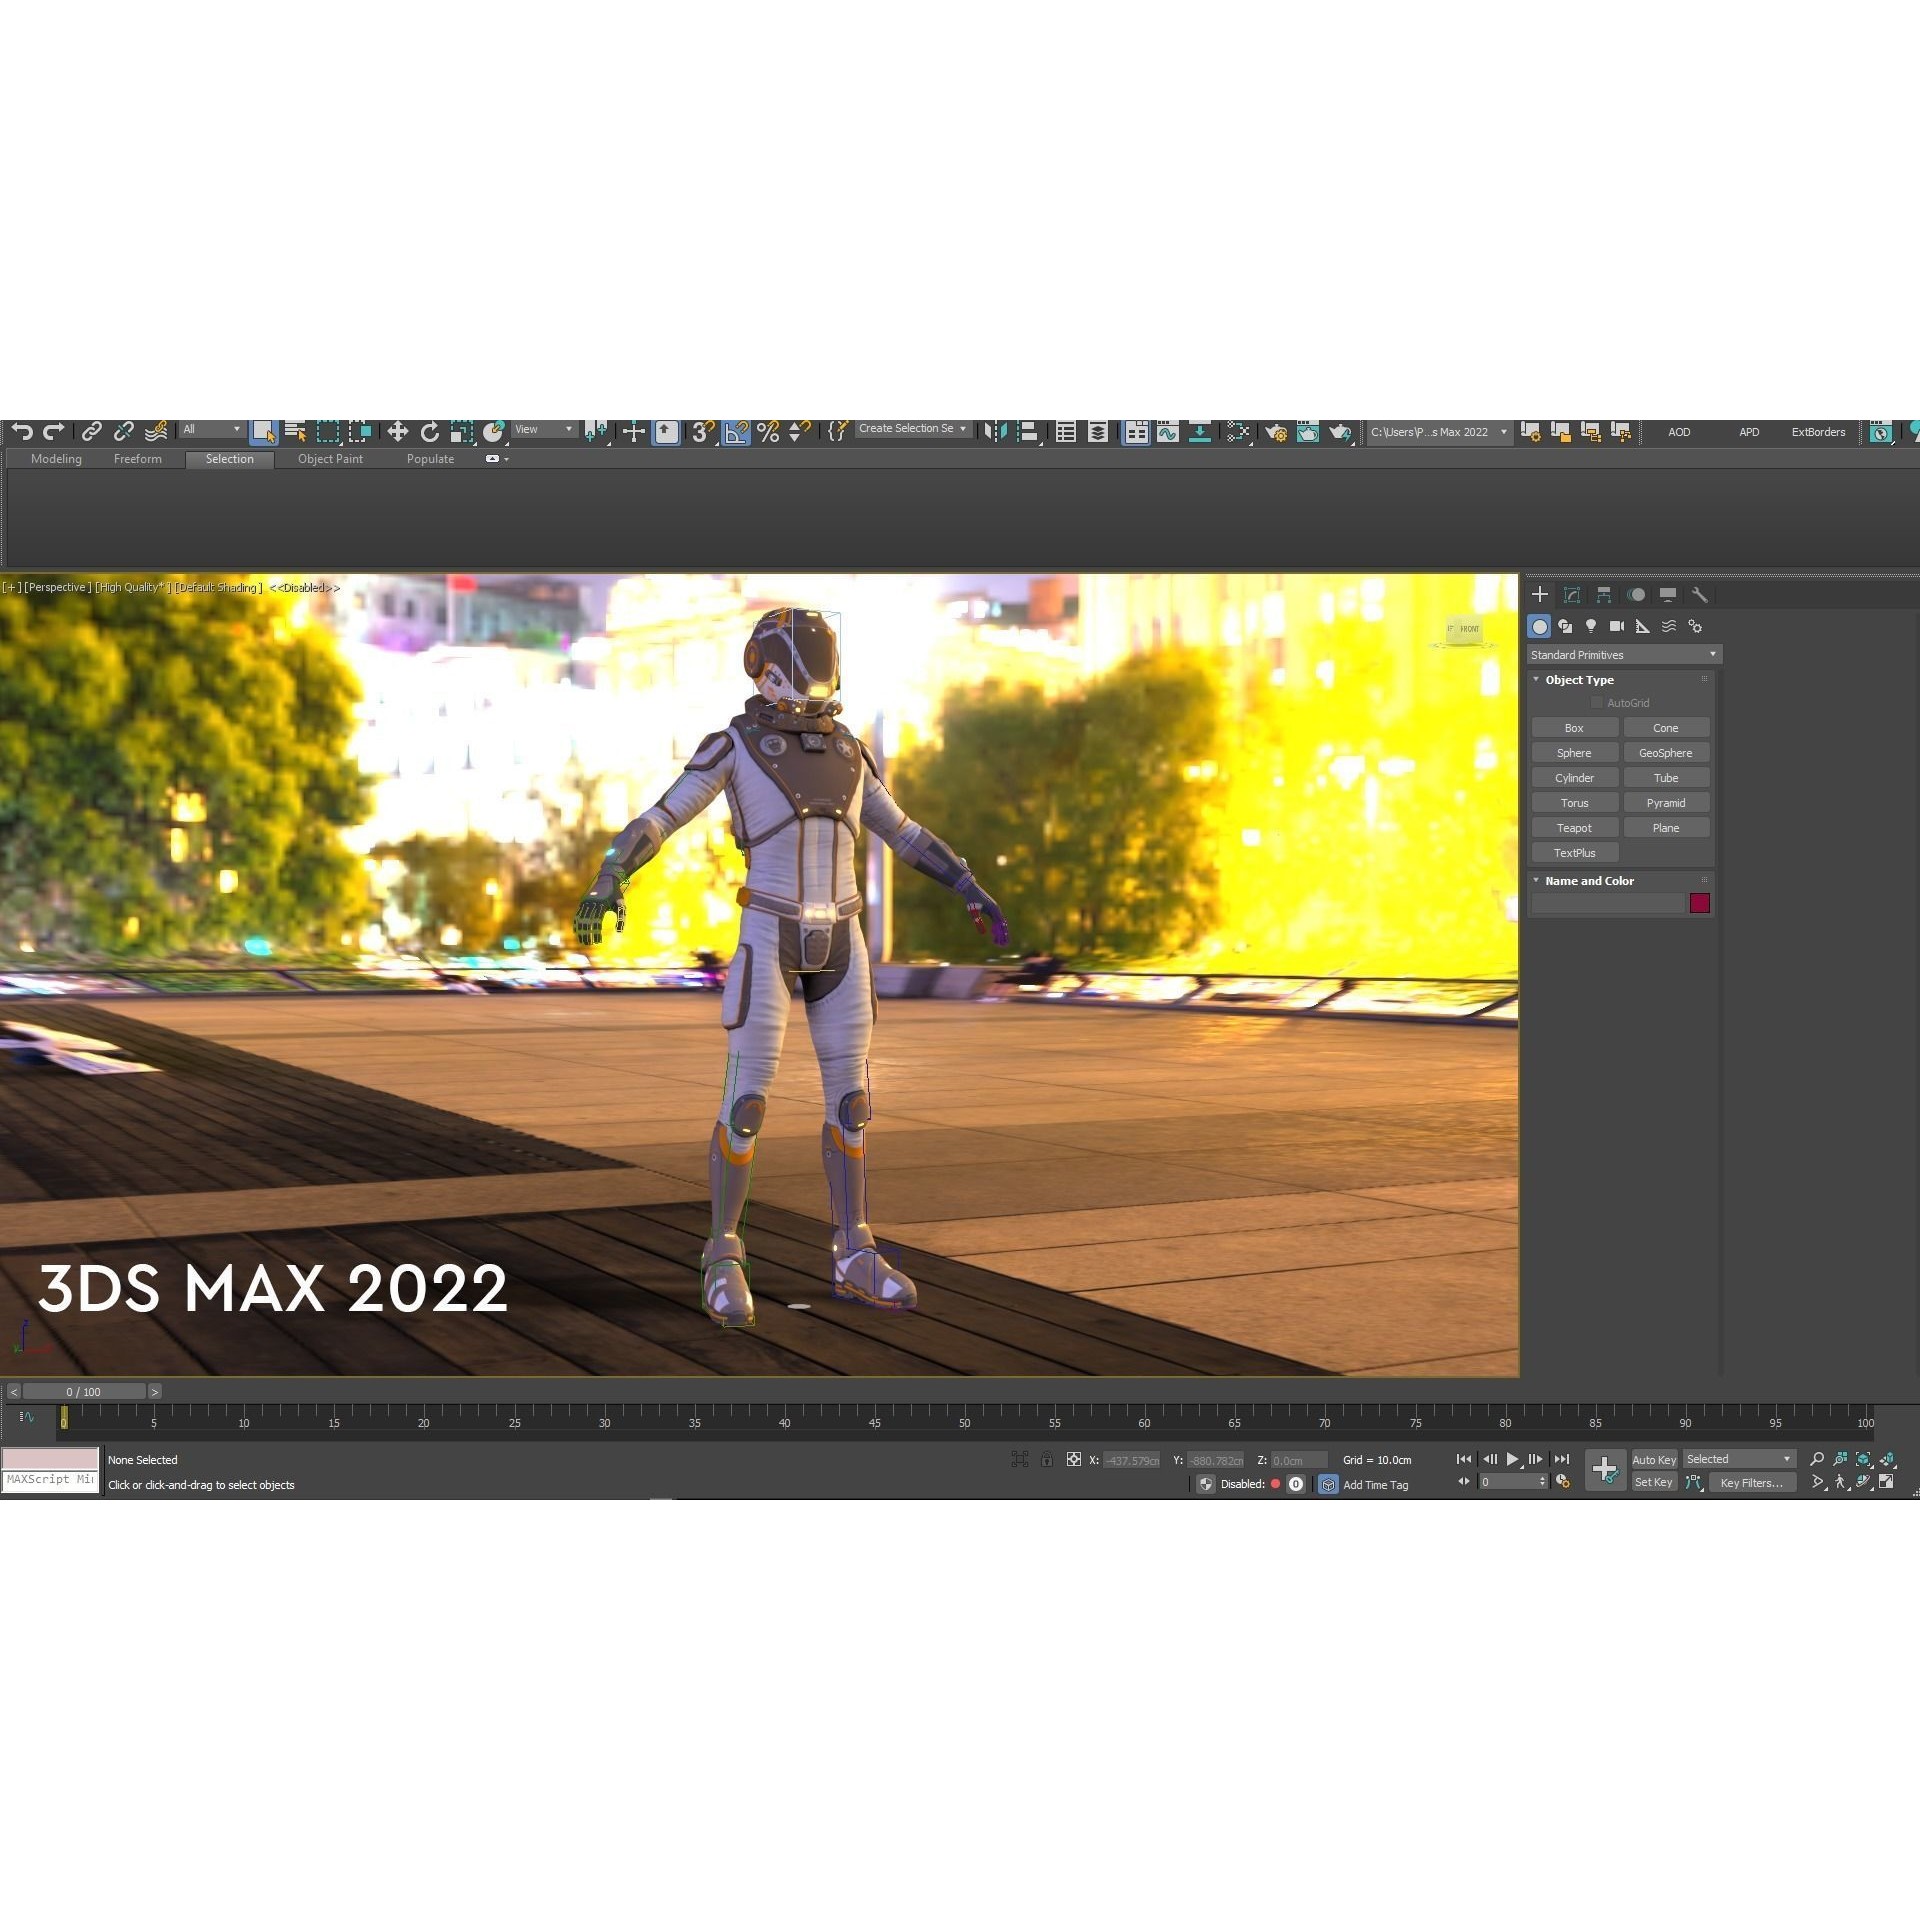Switch to the Modeling ribbon tab
The height and width of the screenshot is (1920, 1920).
point(56,458)
